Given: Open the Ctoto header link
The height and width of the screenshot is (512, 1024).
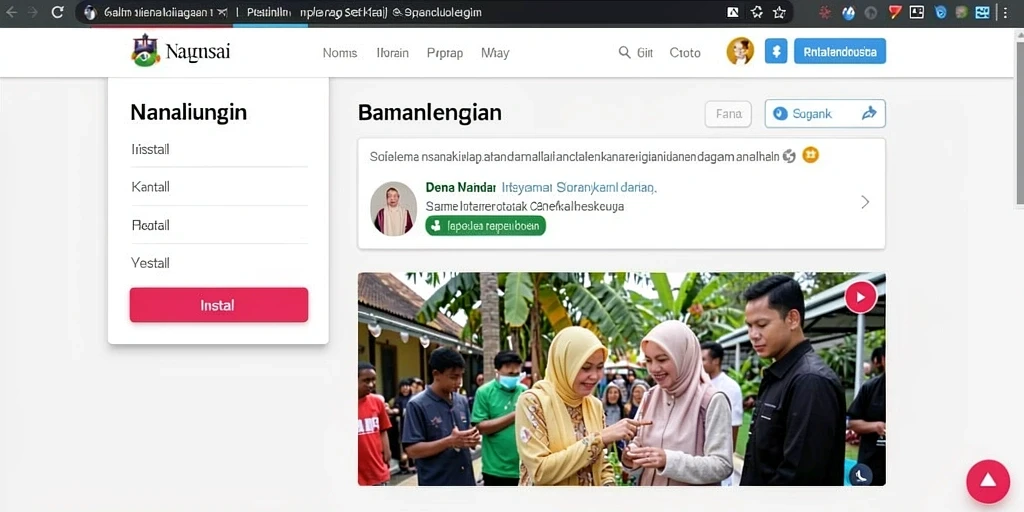Looking at the screenshot, I should point(685,53).
